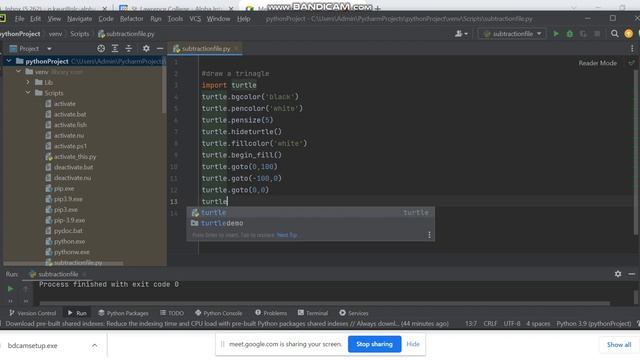Open the File menu
Image resolution: width=640 pixels, height=360 pixels.
pyautogui.click(x=19, y=19)
